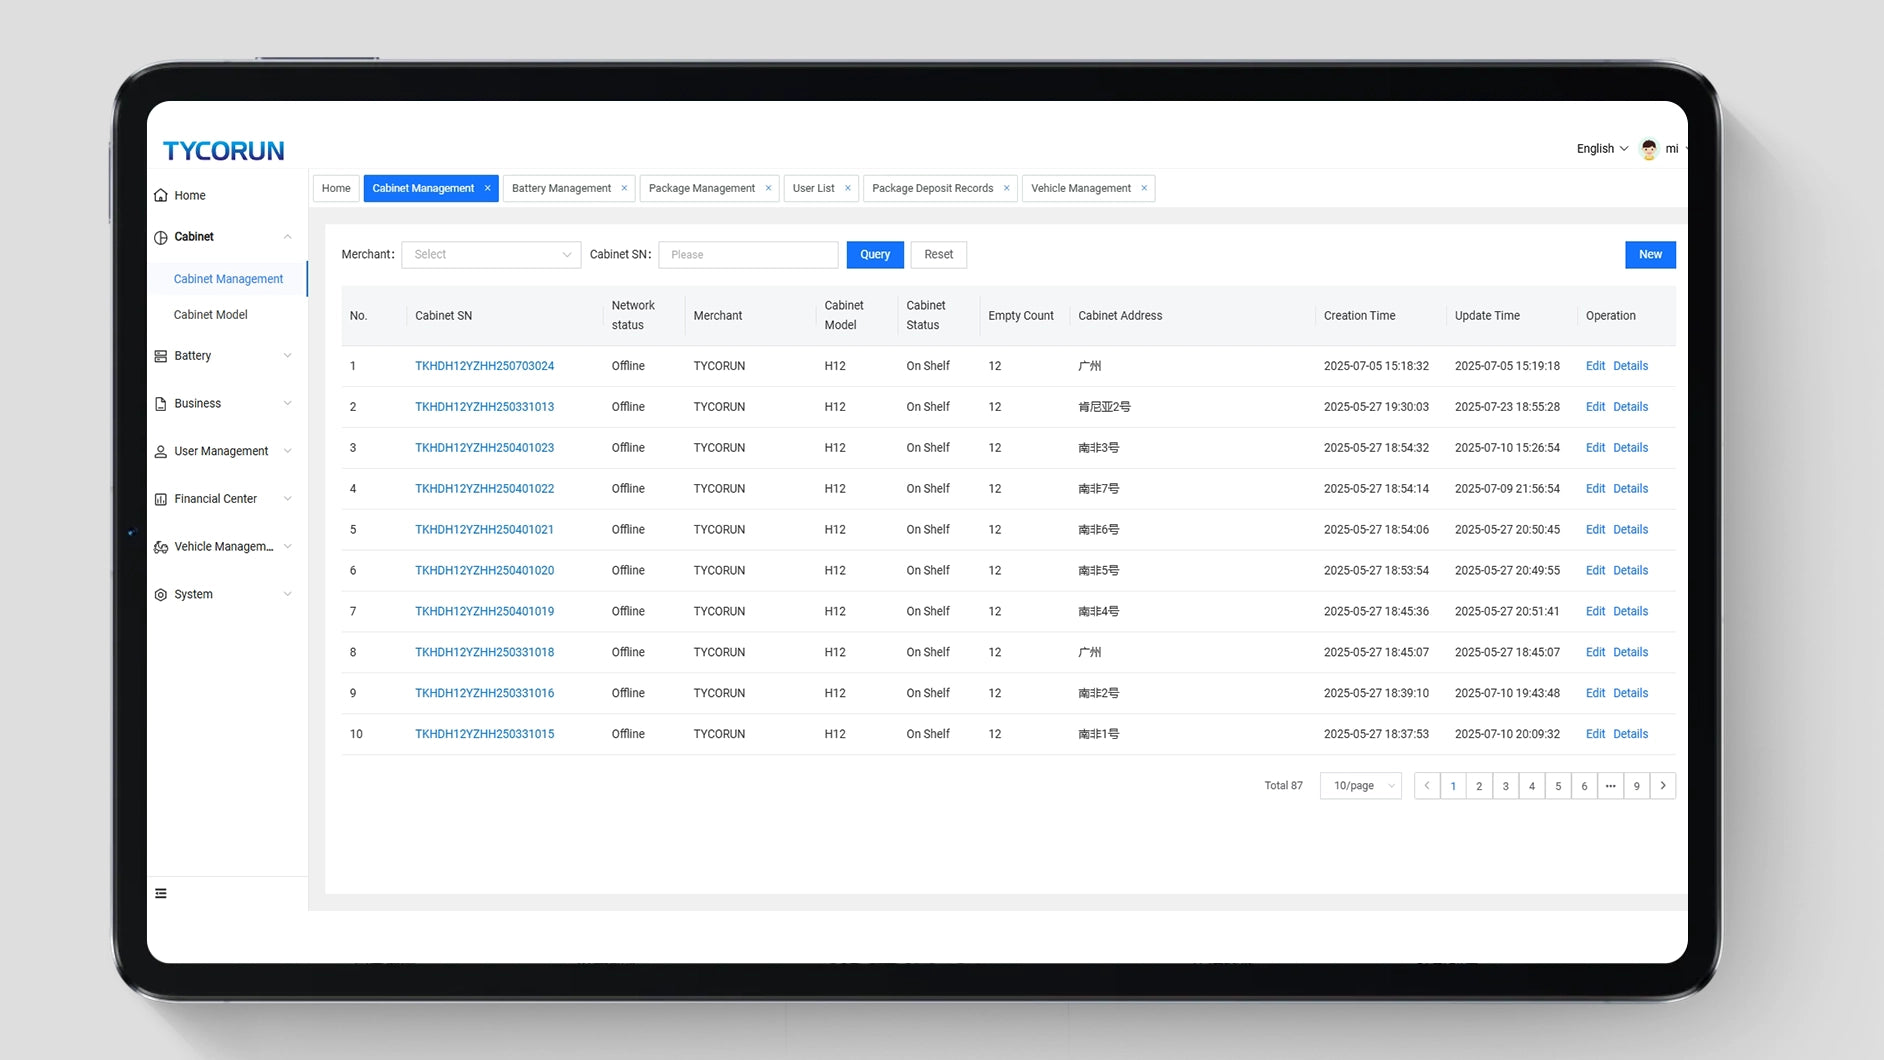Open the English language dropdown

[x=1602, y=149]
